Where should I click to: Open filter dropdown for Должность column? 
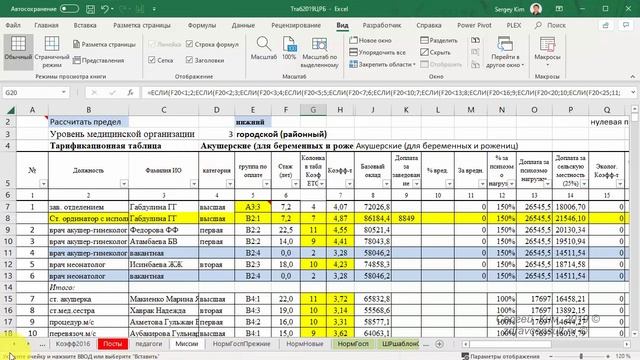tap(124, 184)
